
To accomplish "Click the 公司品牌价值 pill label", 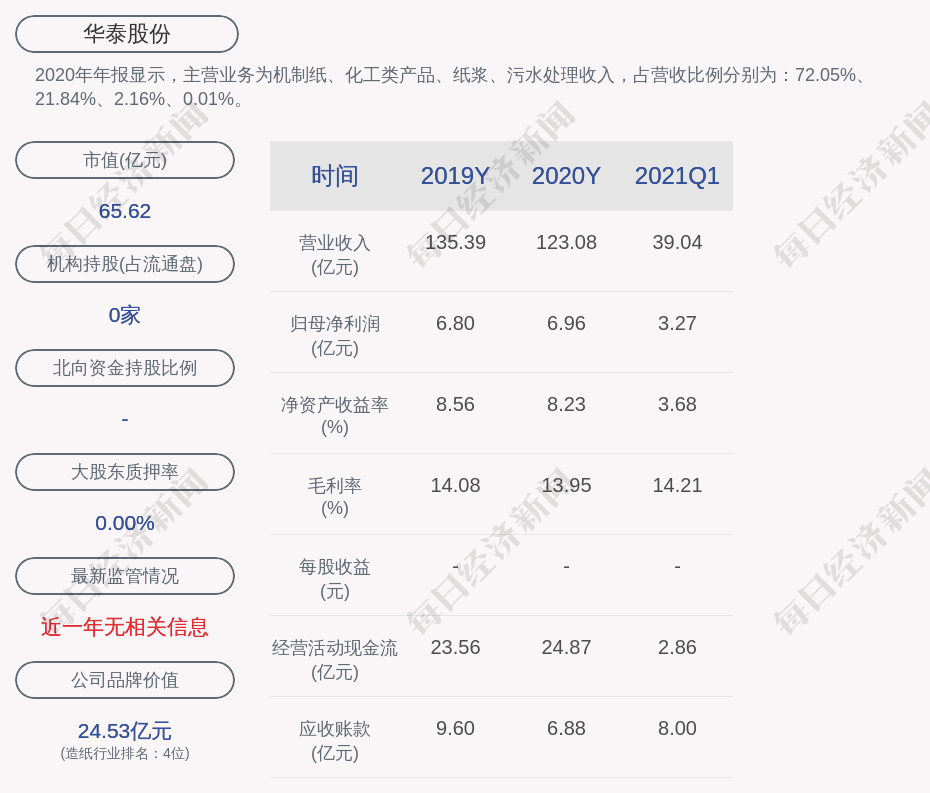I will (125, 680).
